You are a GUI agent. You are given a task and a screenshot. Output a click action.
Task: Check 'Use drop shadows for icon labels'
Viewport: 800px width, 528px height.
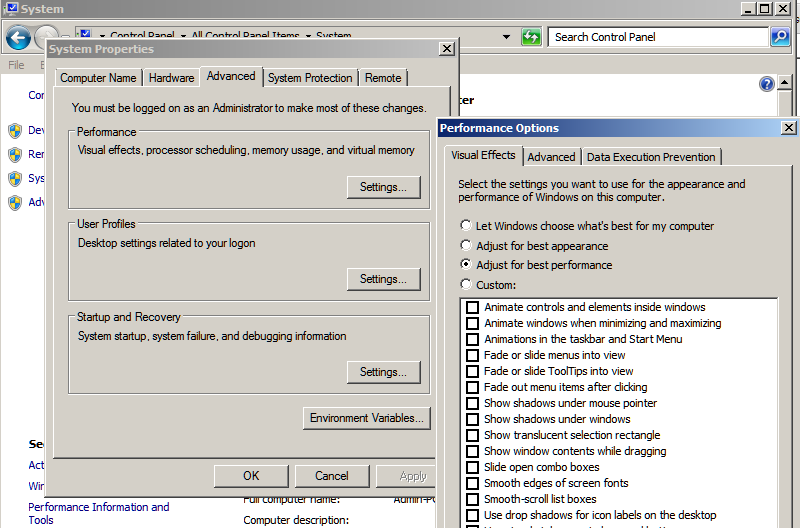[472, 515]
